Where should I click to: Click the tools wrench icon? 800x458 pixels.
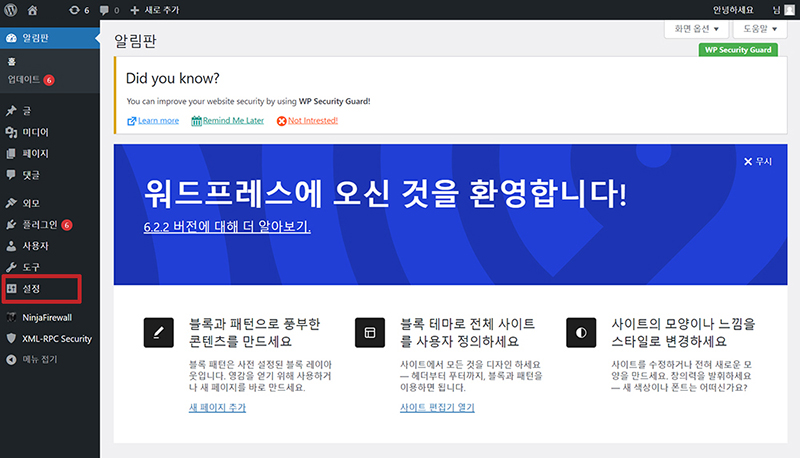coord(11,267)
